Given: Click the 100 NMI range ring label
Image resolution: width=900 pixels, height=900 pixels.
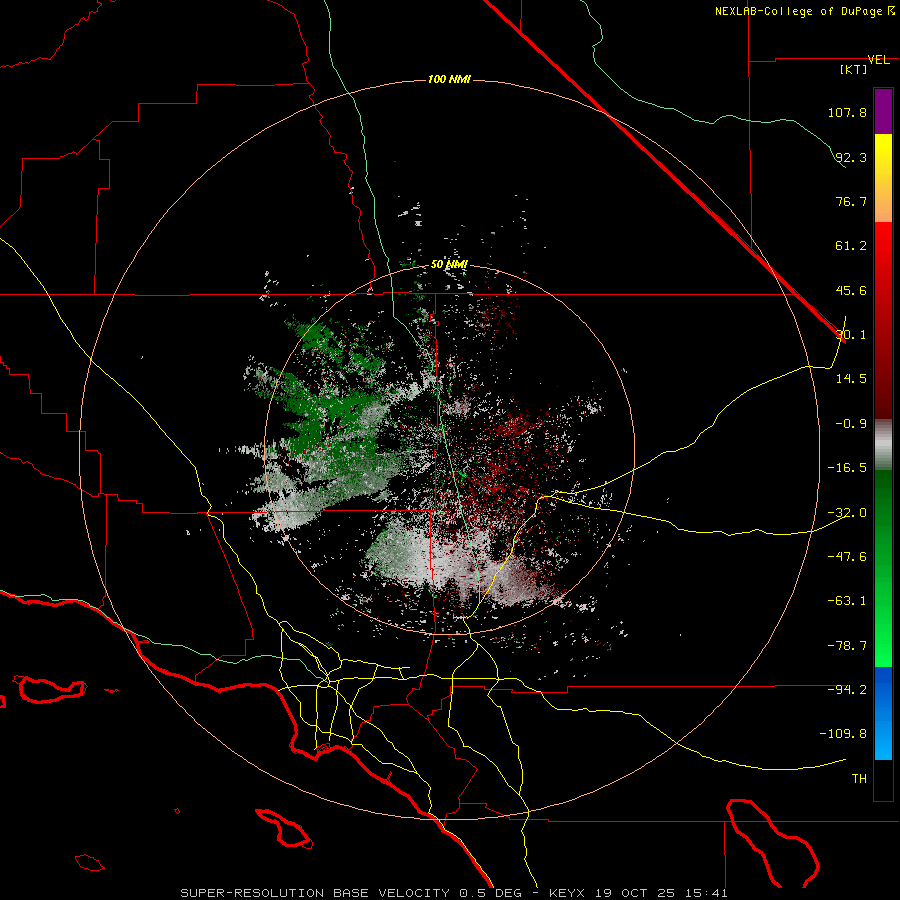Looking at the screenshot, I should point(449,79).
